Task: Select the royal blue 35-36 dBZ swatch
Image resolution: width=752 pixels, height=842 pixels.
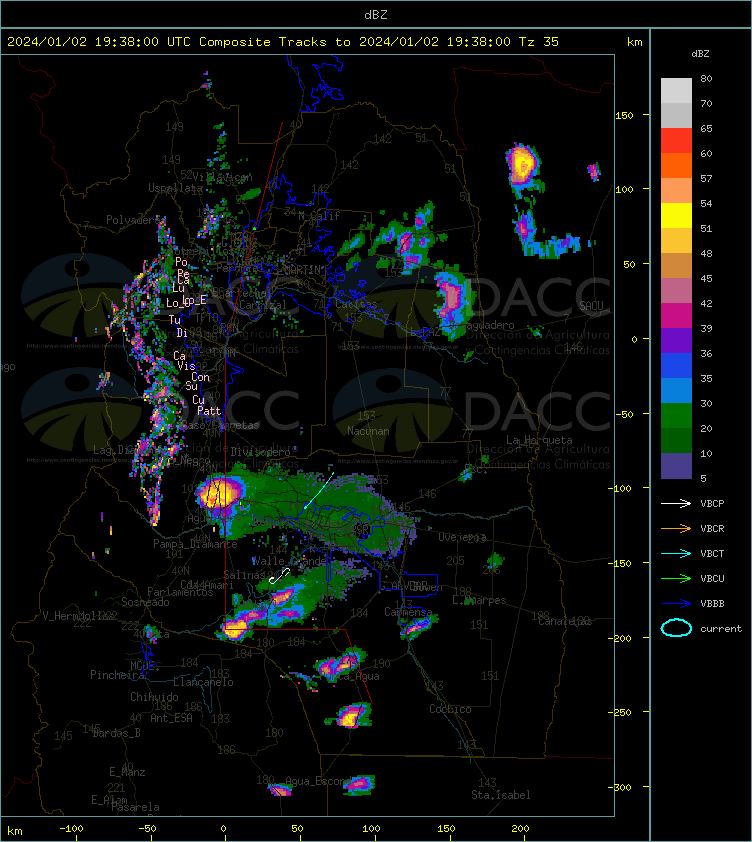Action: pos(676,365)
